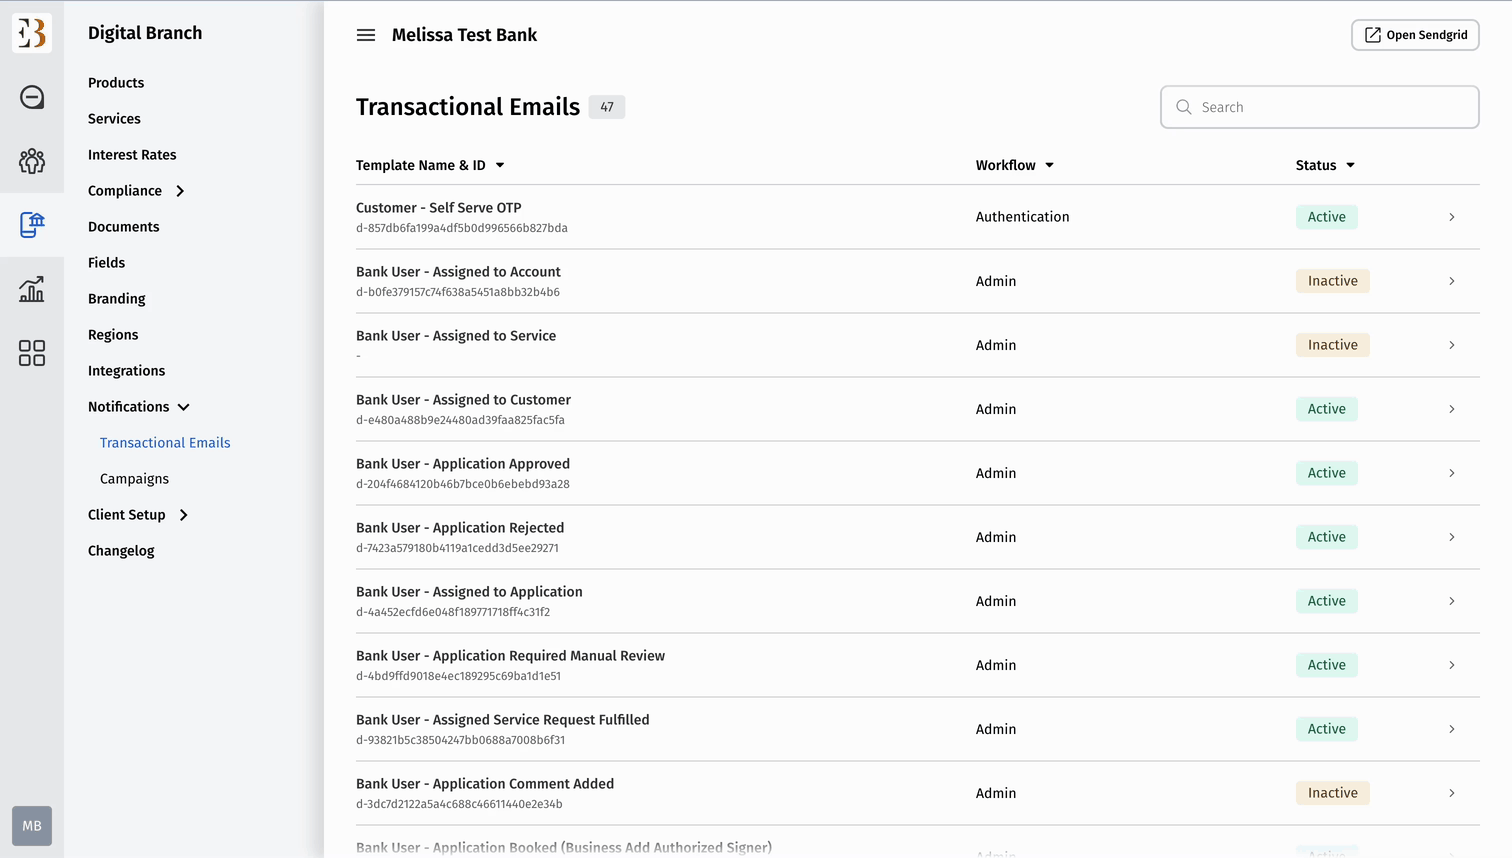Viewport: 1512px width, 858px height.
Task: Open the analytics chart icon in left rail
Action: (x=32, y=289)
